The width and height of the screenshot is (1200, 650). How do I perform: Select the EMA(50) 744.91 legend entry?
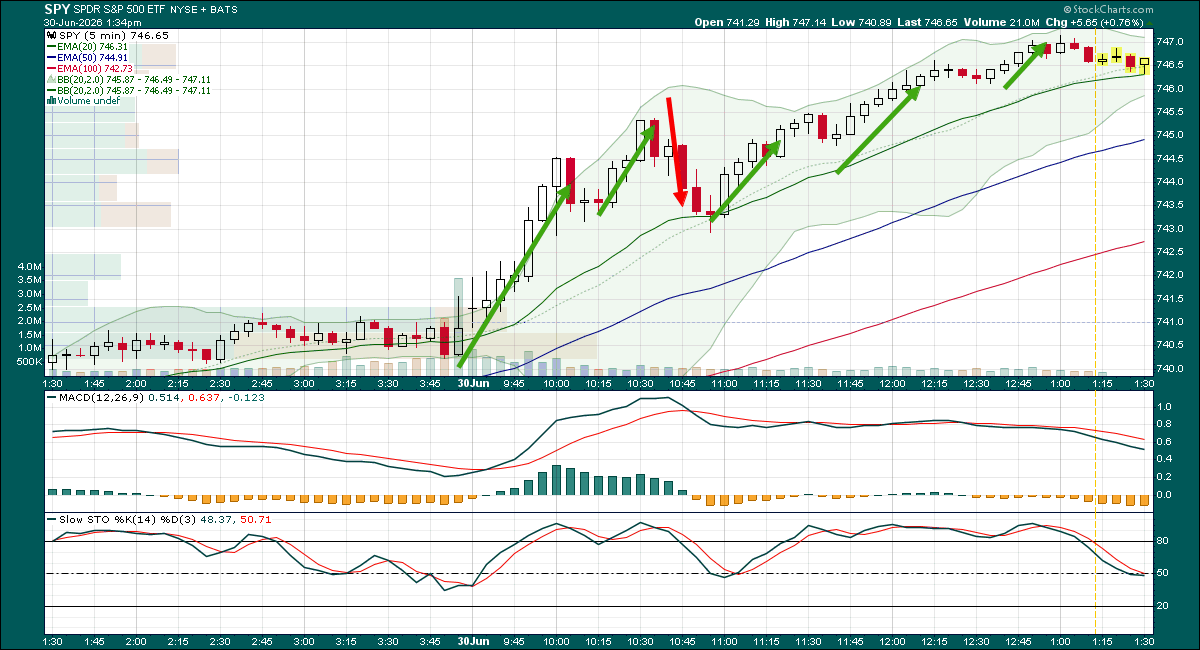pyautogui.click(x=89, y=57)
